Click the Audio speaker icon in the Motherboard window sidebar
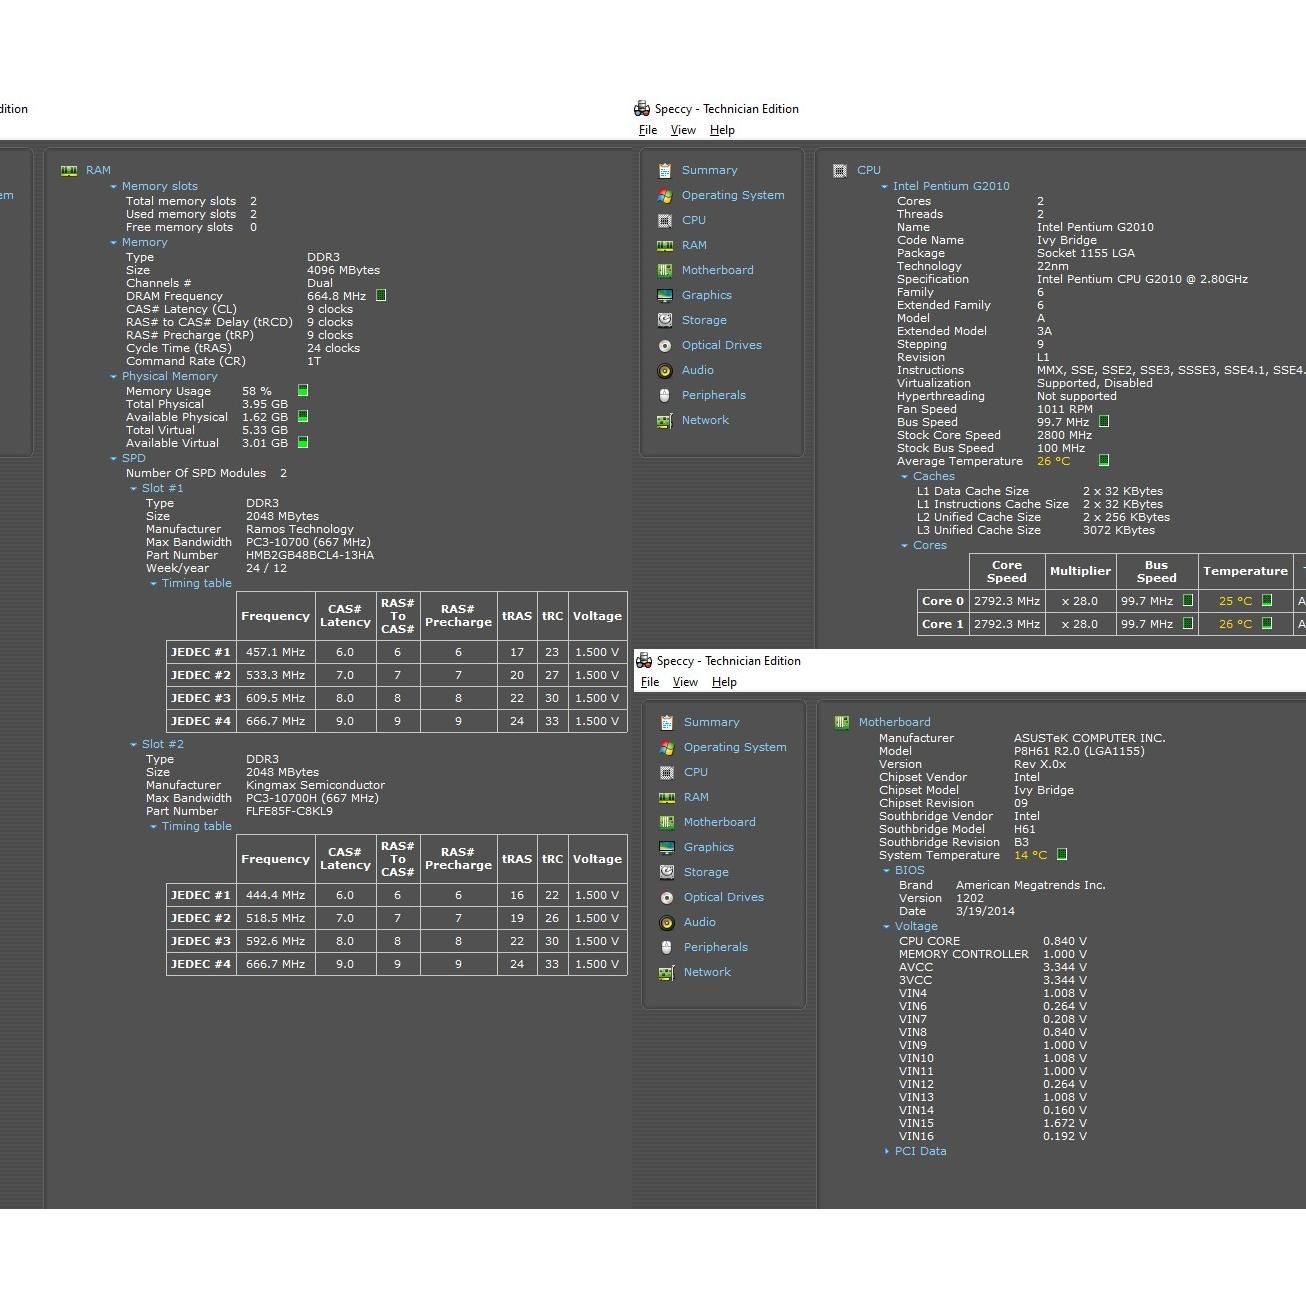Viewport: 1306px width, 1306px height. click(x=667, y=923)
